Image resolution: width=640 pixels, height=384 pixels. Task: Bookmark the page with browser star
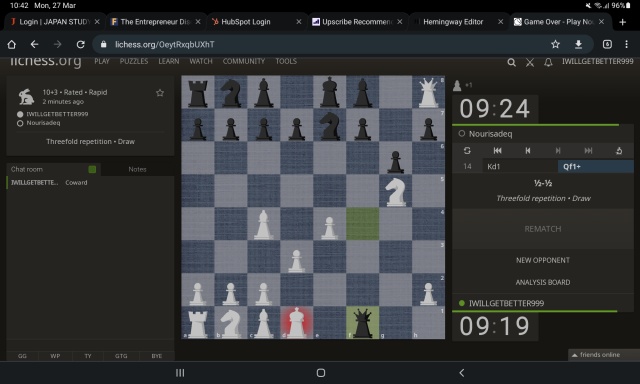(555, 44)
